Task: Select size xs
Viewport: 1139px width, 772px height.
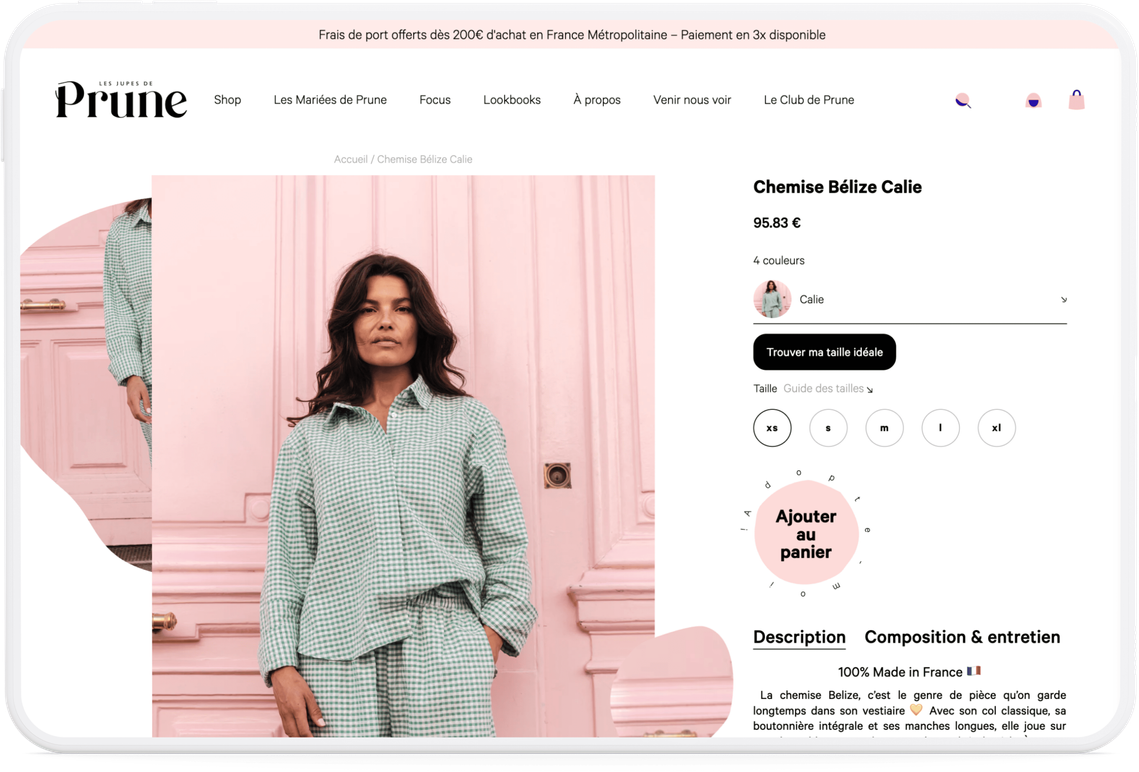Action: pyautogui.click(x=772, y=428)
